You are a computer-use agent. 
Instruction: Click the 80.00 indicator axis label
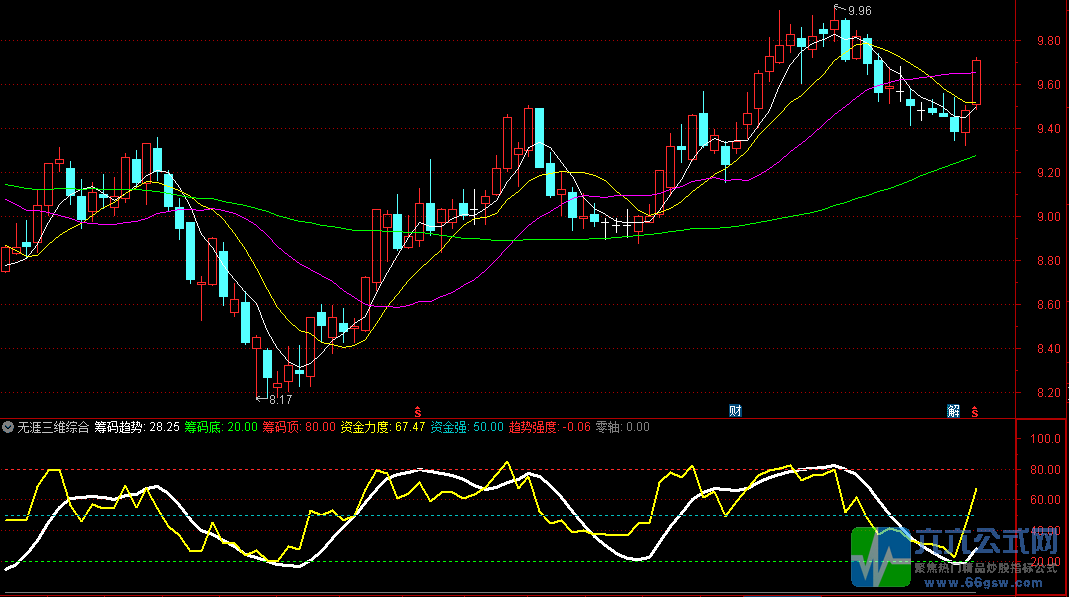click(1045, 470)
